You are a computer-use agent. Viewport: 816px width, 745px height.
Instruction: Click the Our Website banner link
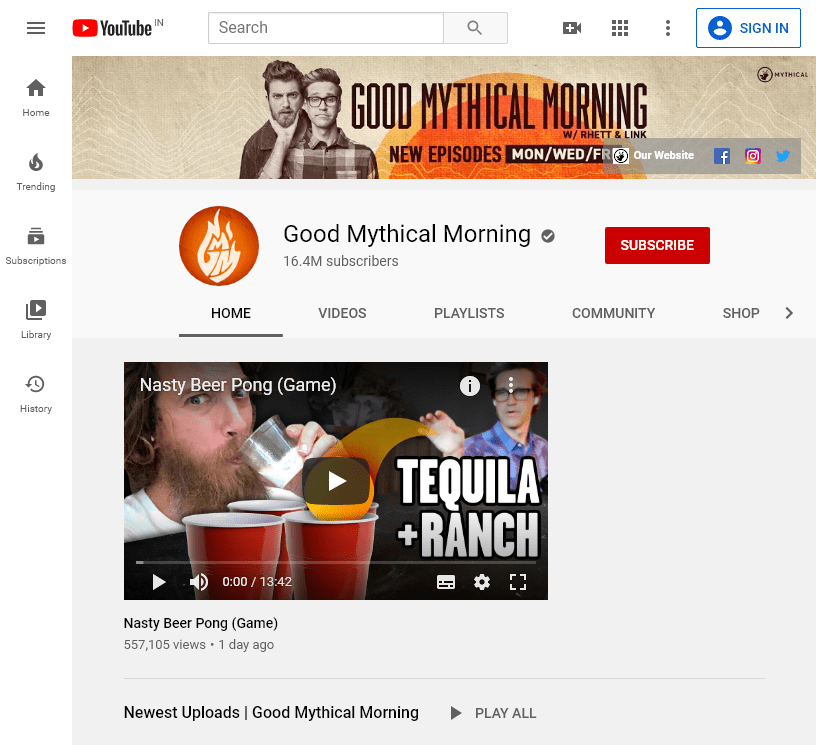(654, 156)
